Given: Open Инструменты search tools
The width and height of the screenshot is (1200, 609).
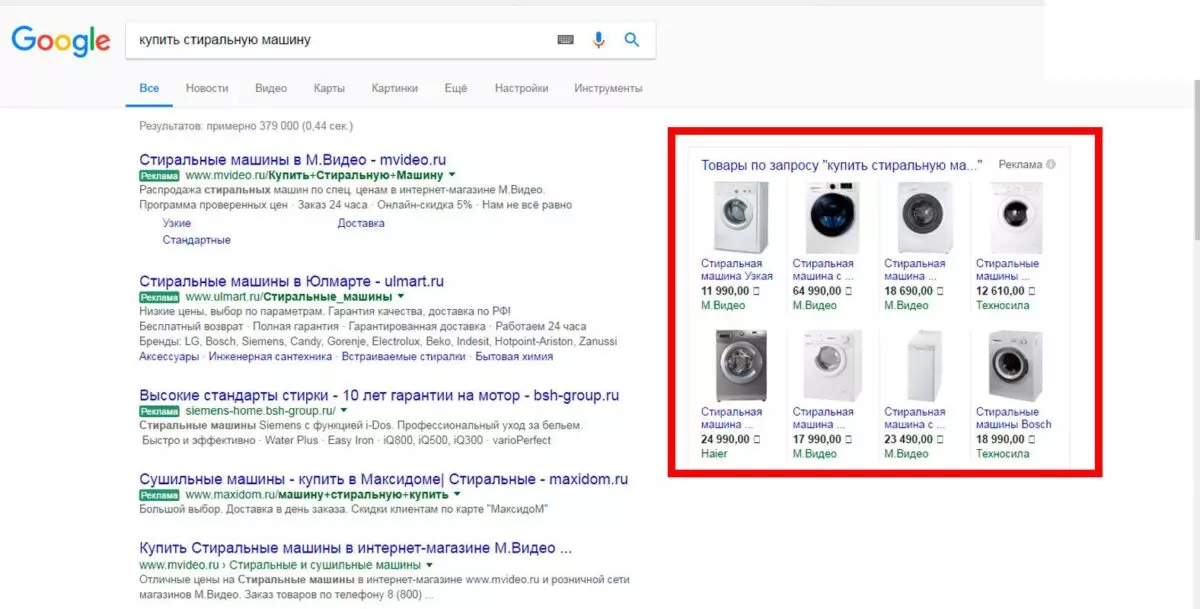Looking at the screenshot, I should coord(608,88).
